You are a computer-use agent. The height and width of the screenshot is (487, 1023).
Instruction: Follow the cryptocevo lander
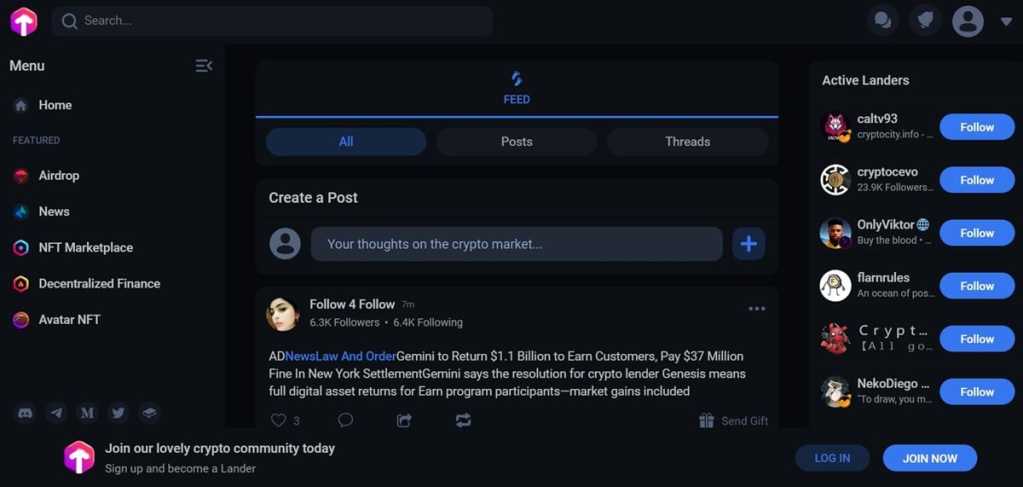[x=976, y=180]
